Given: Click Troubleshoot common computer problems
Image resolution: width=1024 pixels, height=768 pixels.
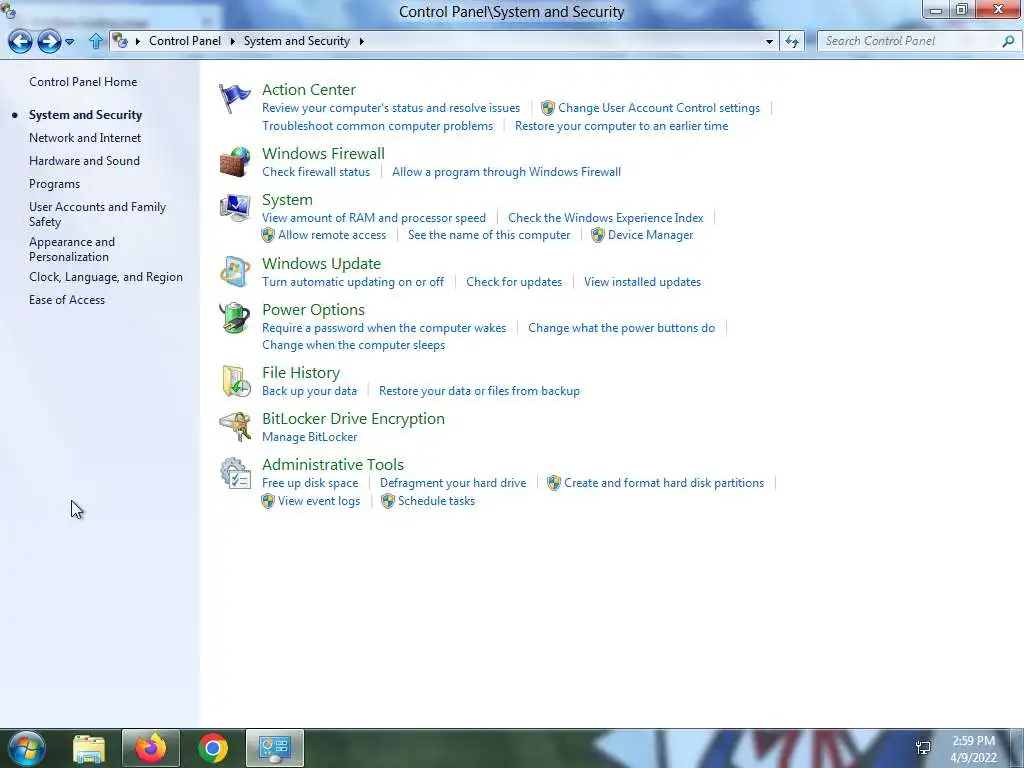Looking at the screenshot, I should tap(377, 126).
